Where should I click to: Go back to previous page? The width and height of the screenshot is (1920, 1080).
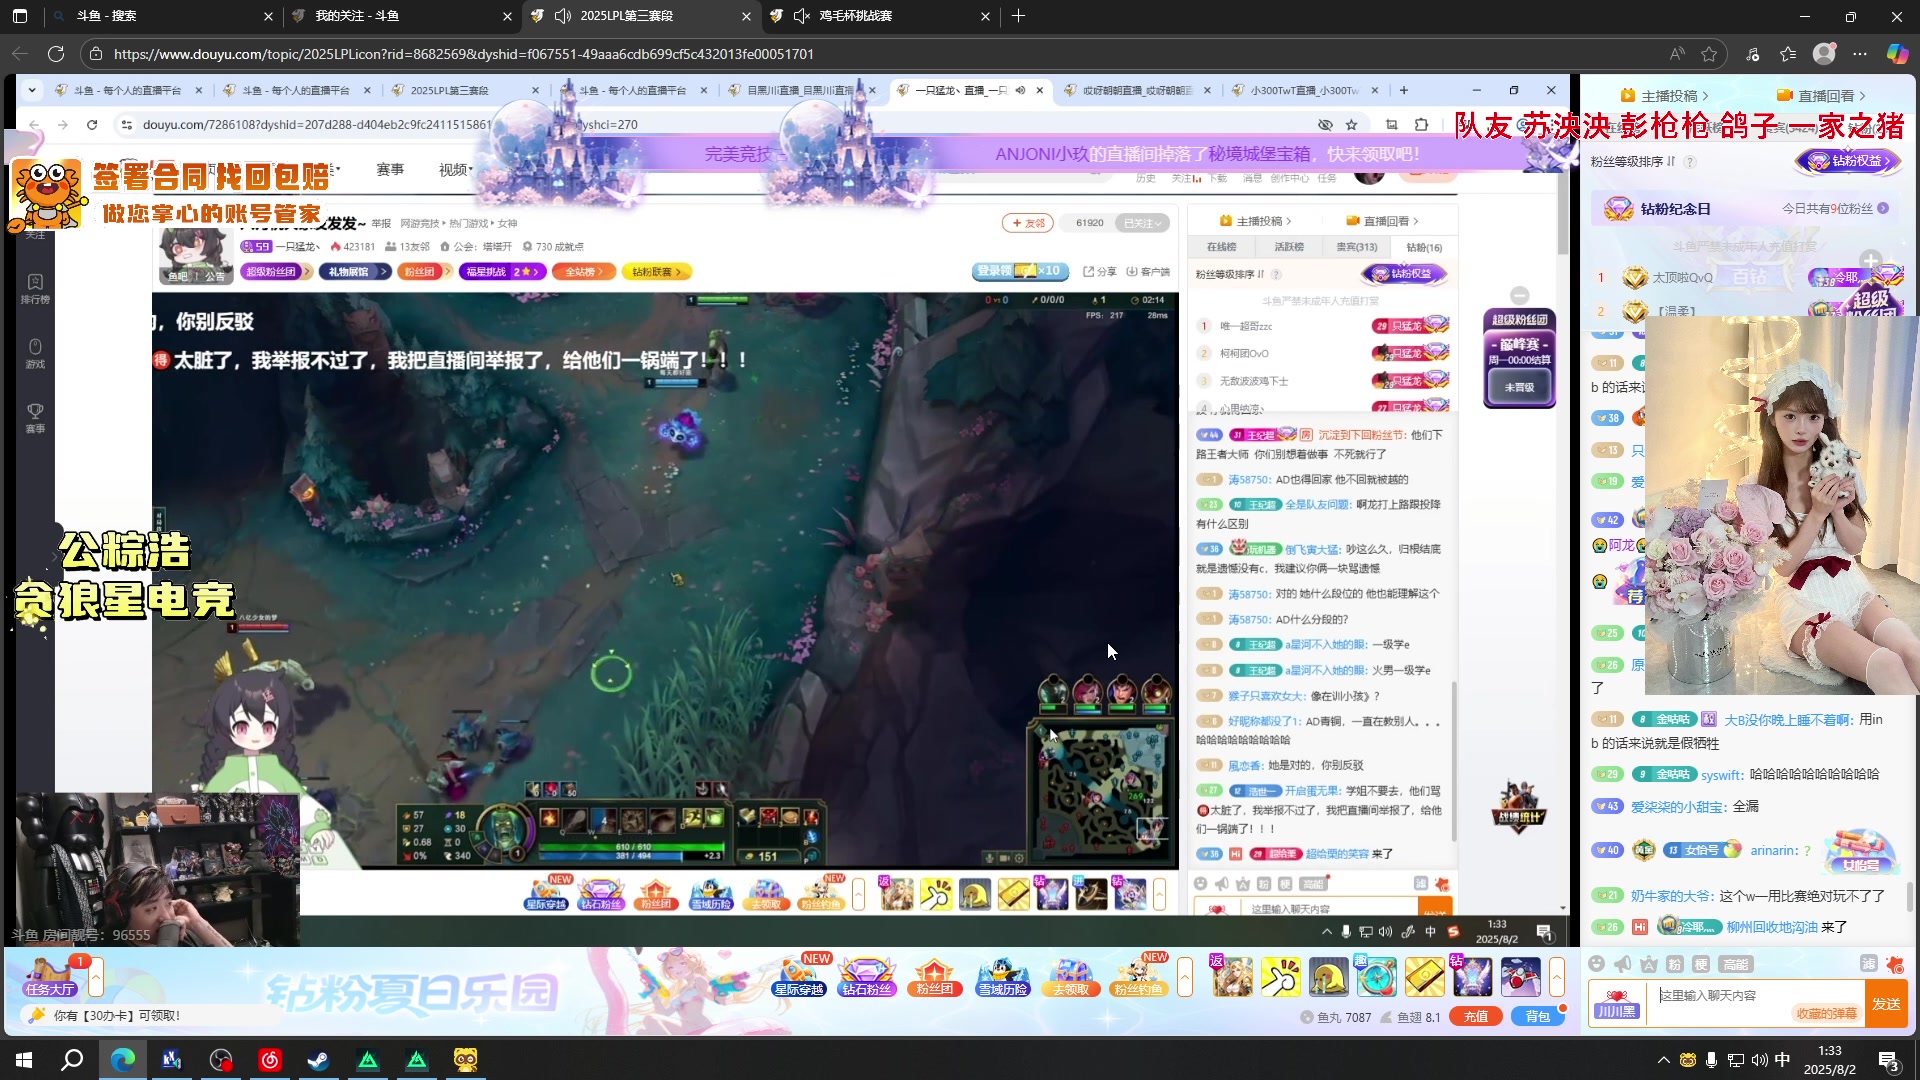point(20,54)
